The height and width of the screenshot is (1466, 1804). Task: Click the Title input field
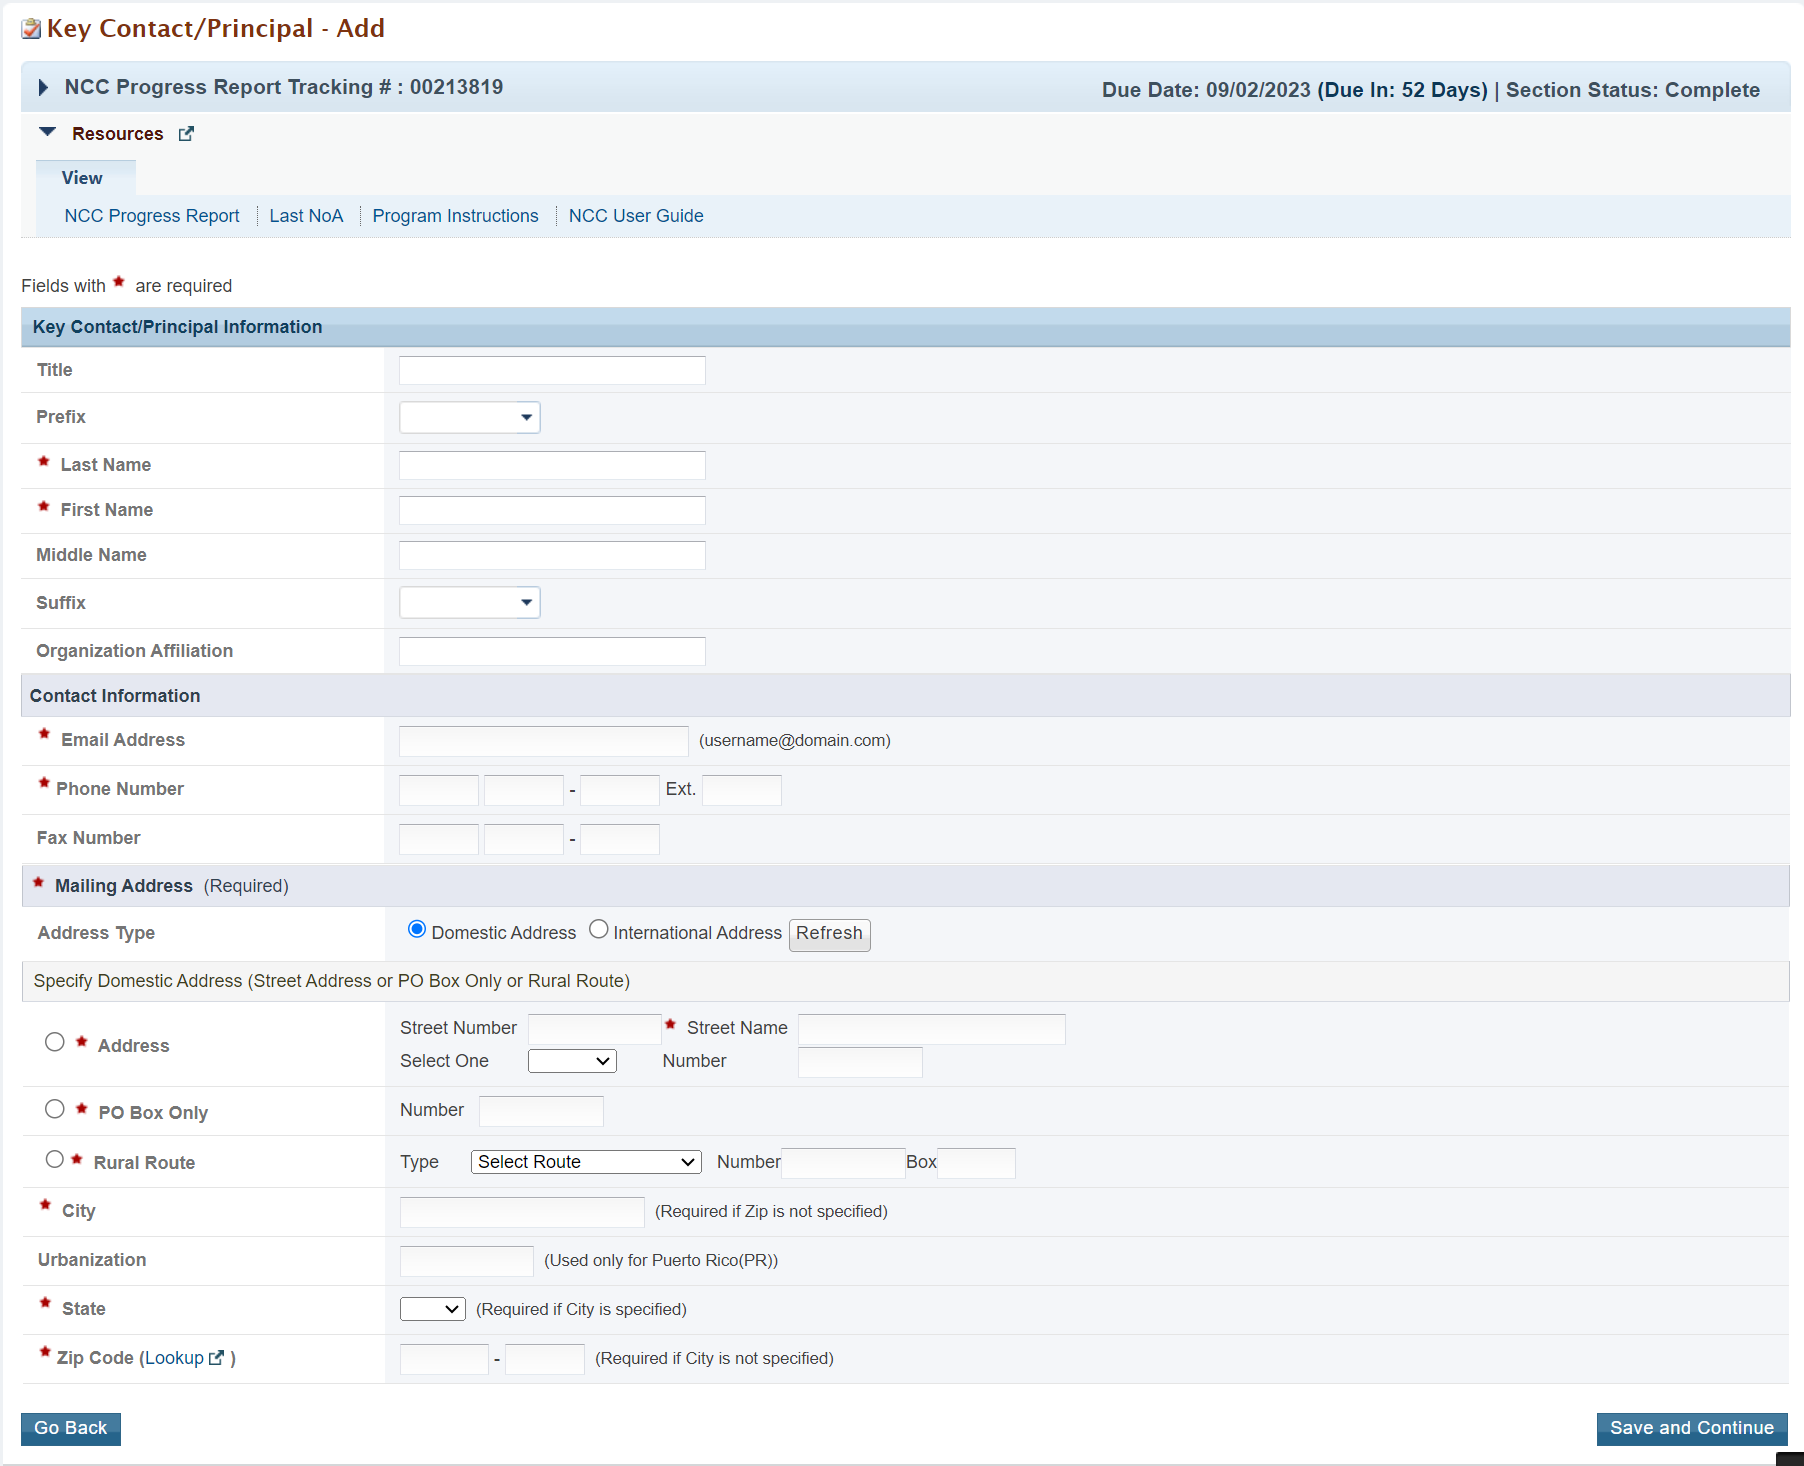click(552, 371)
